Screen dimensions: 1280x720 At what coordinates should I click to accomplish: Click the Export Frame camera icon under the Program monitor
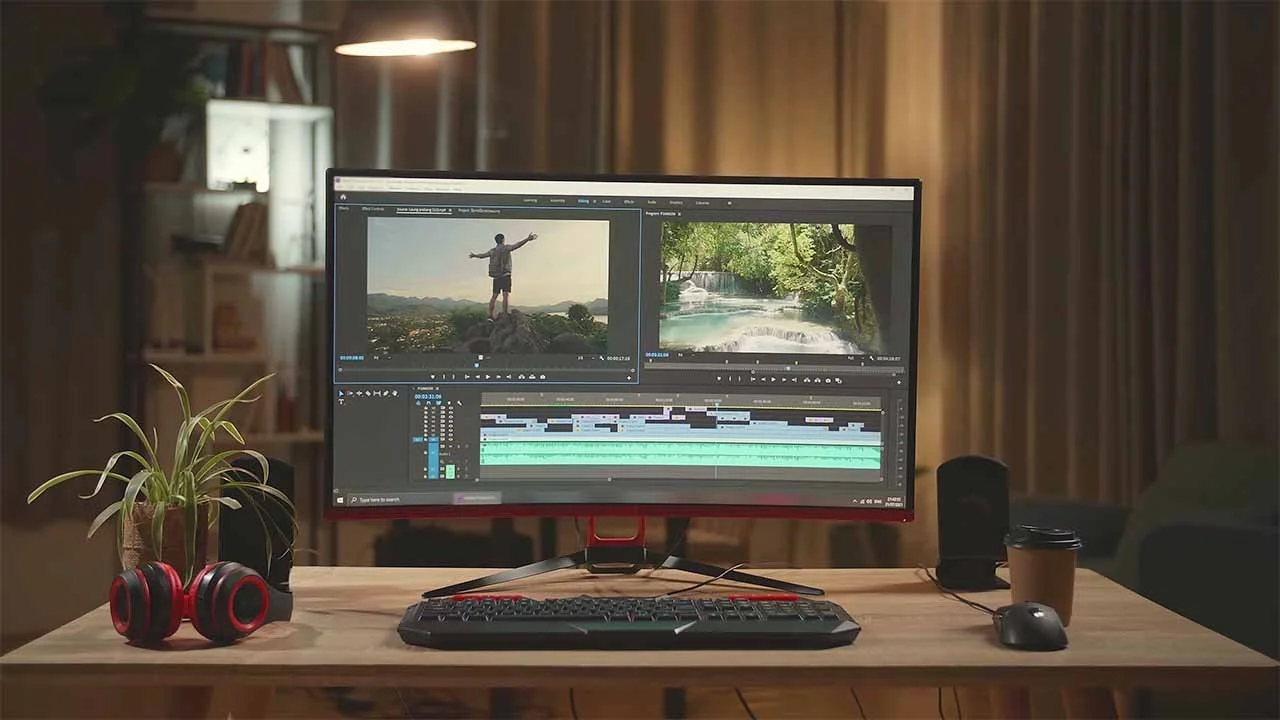tap(828, 380)
